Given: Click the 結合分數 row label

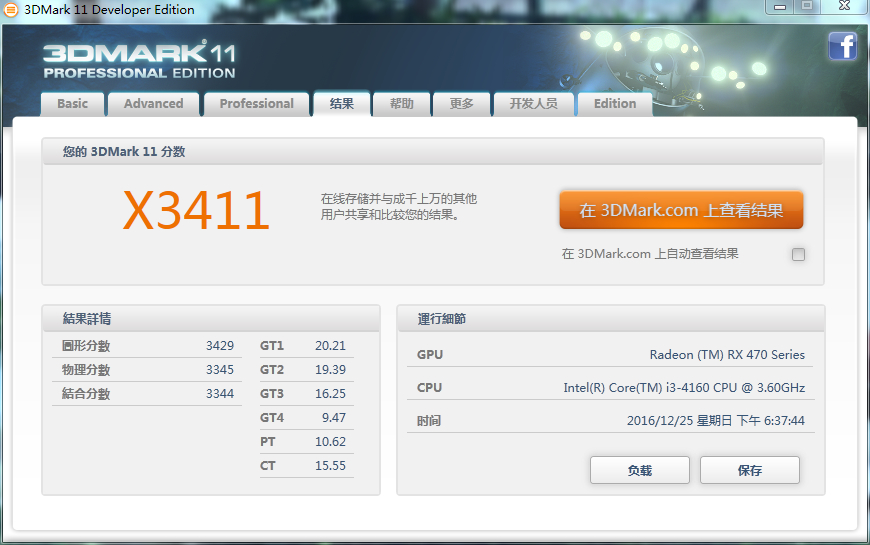Looking at the screenshot, I should [x=86, y=393].
